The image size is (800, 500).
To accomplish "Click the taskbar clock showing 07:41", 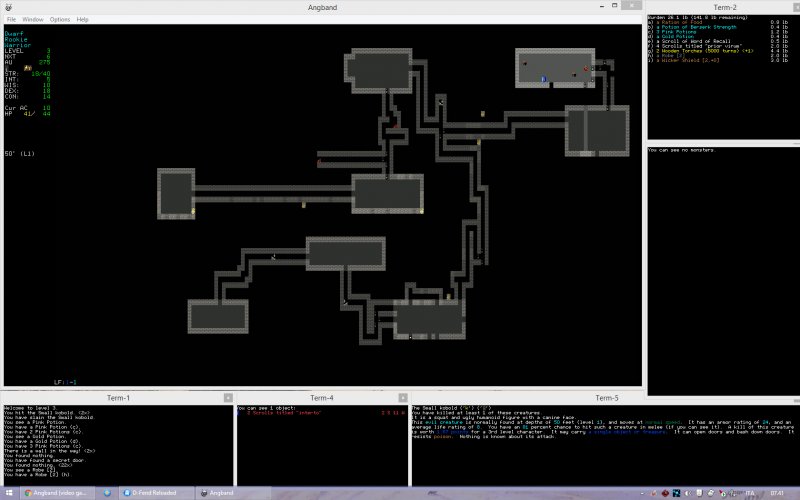I will tap(777, 493).
